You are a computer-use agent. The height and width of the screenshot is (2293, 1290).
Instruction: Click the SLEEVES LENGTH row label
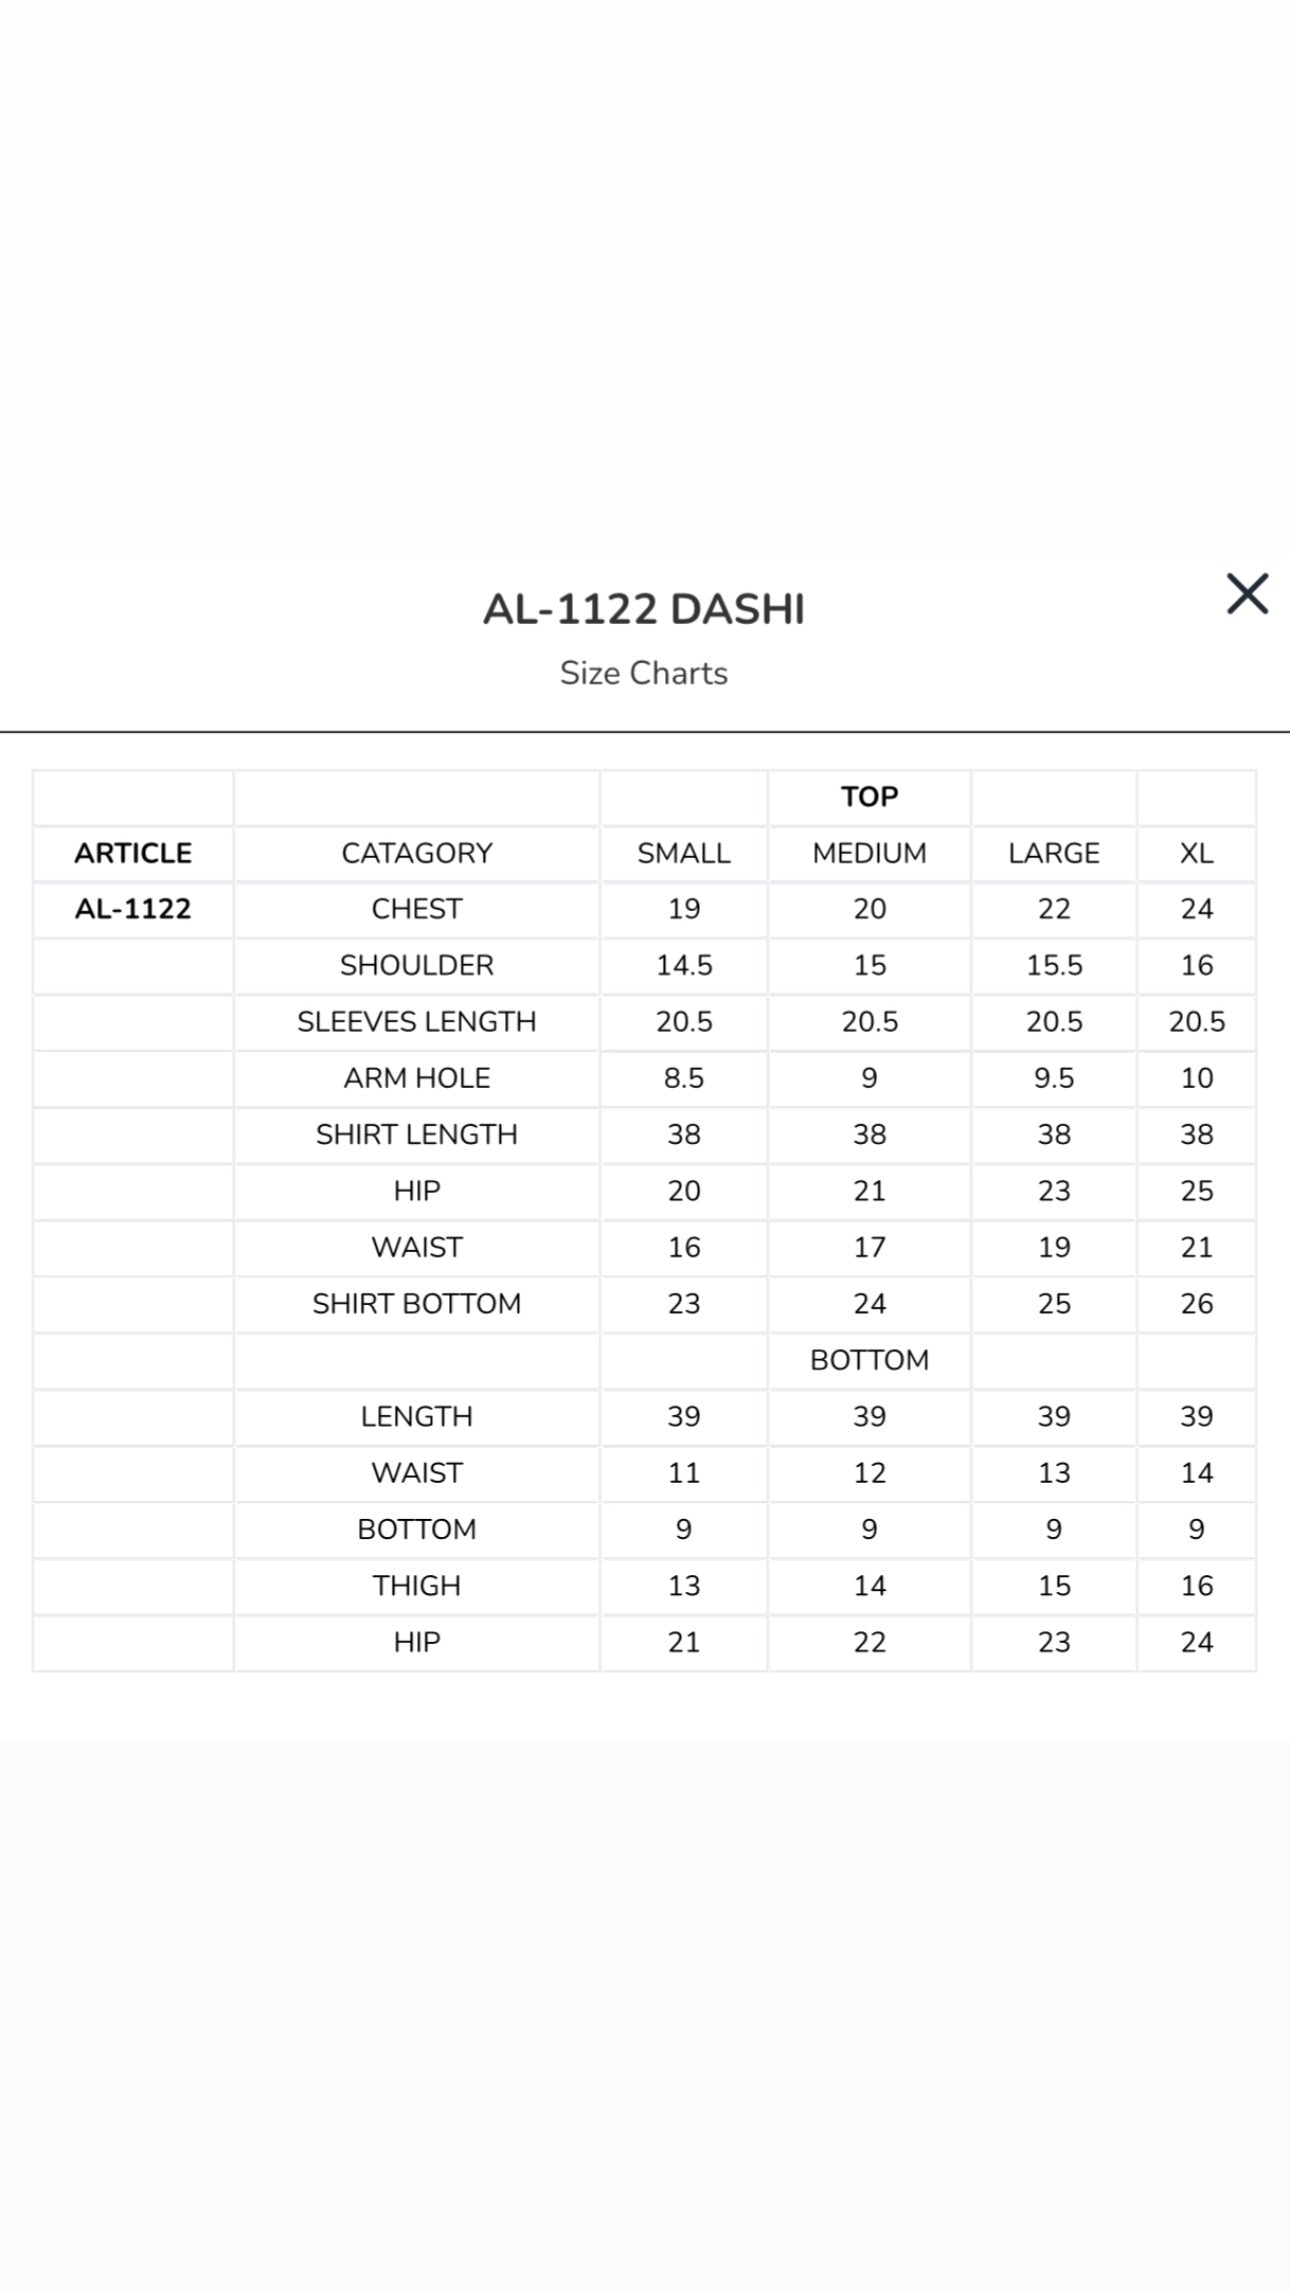tap(417, 1022)
